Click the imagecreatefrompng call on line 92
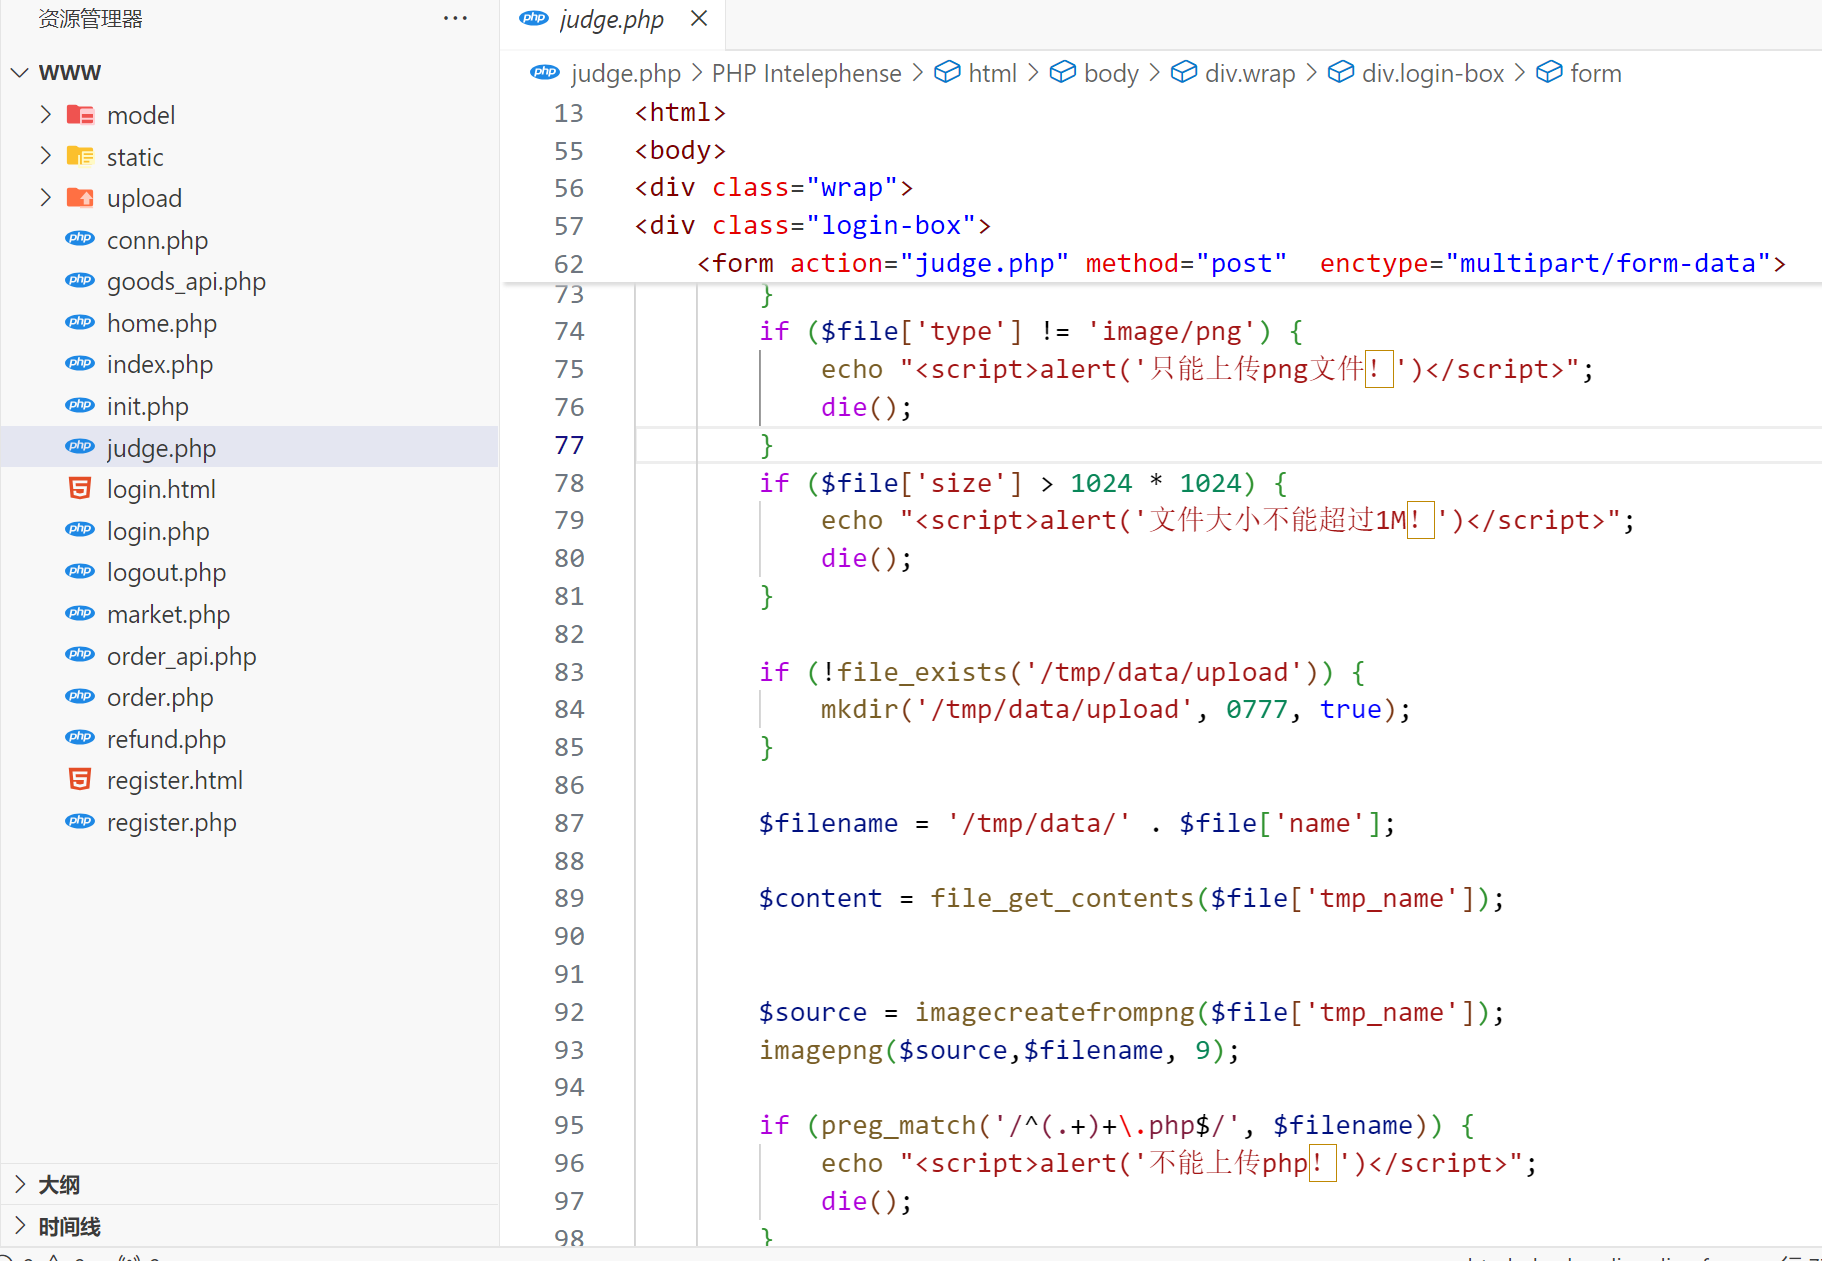The image size is (1822, 1261). (x=1055, y=1012)
